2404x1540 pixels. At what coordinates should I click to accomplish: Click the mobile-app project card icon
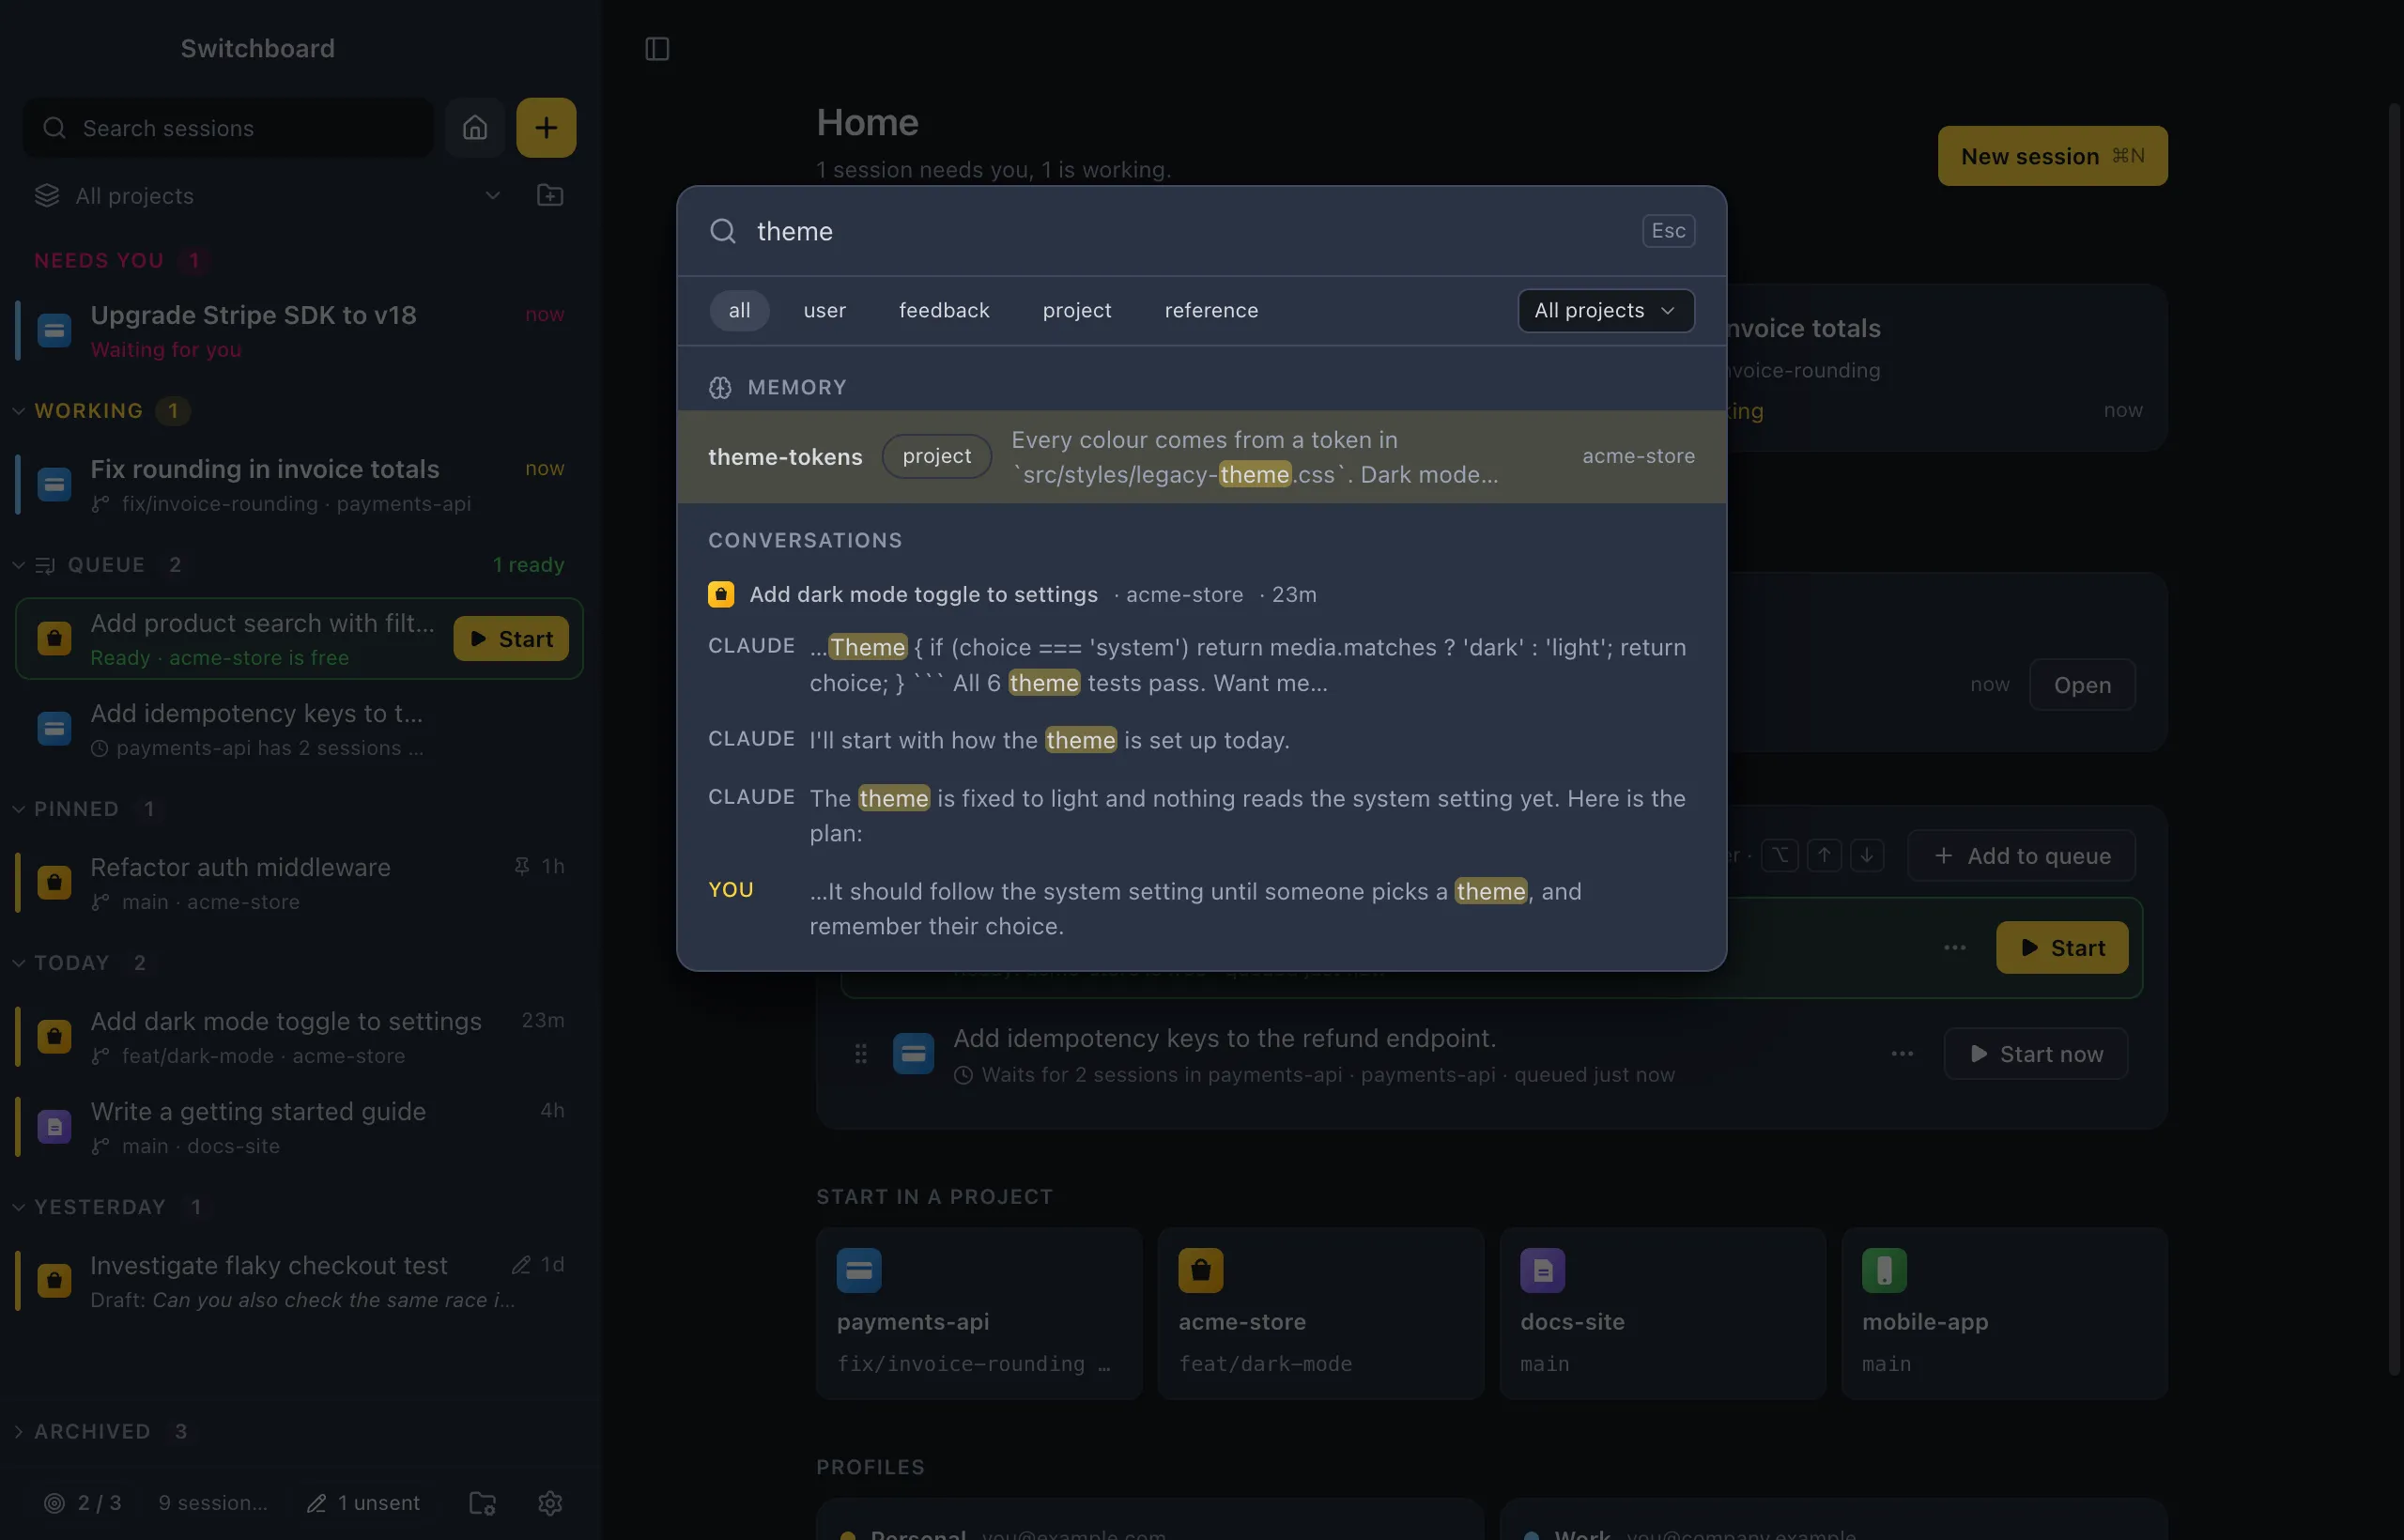click(1885, 1270)
